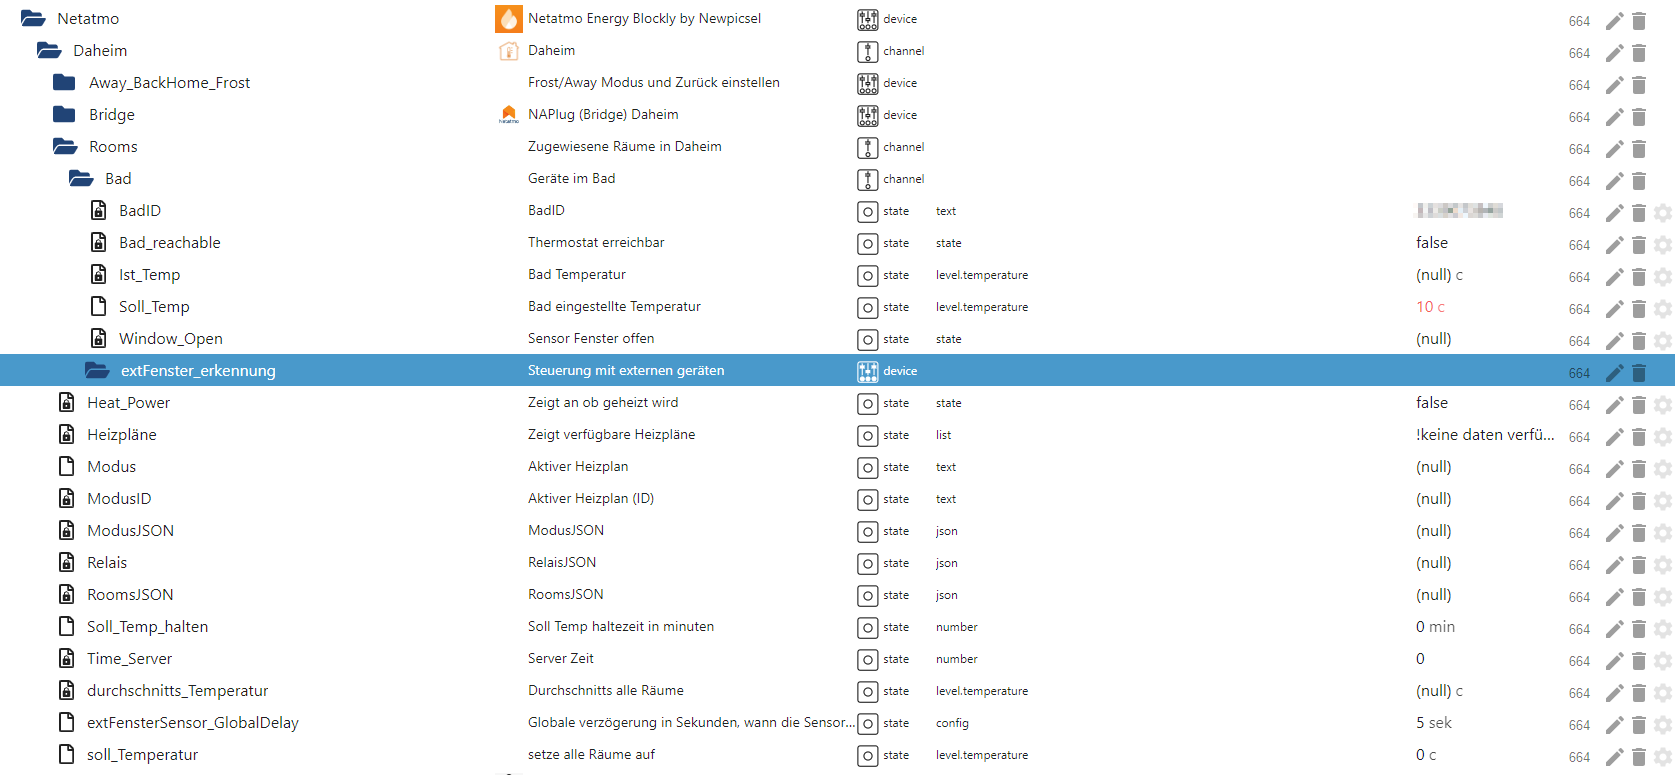
Task: Edit the Bridge device via pencil icon
Action: (x=1614, y=117)
